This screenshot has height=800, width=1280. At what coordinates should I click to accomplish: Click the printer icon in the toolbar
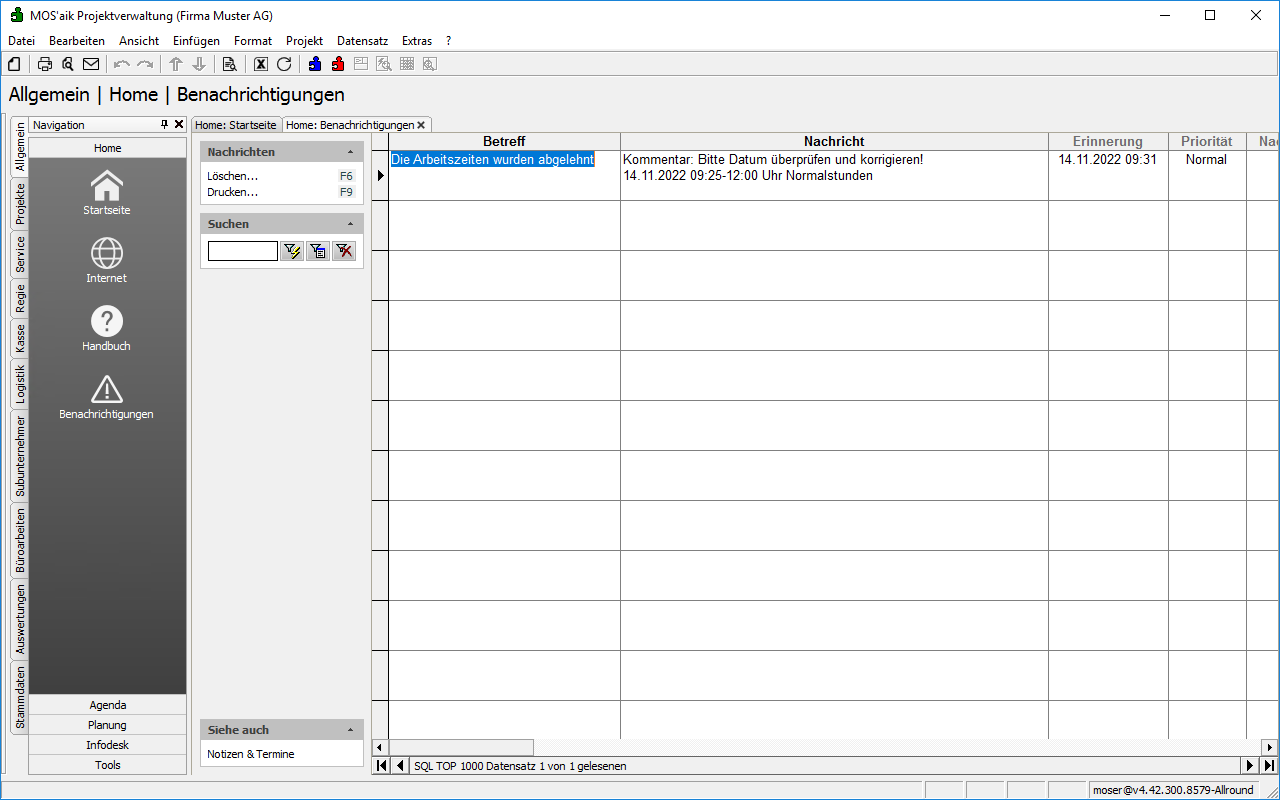coord(45,64)
